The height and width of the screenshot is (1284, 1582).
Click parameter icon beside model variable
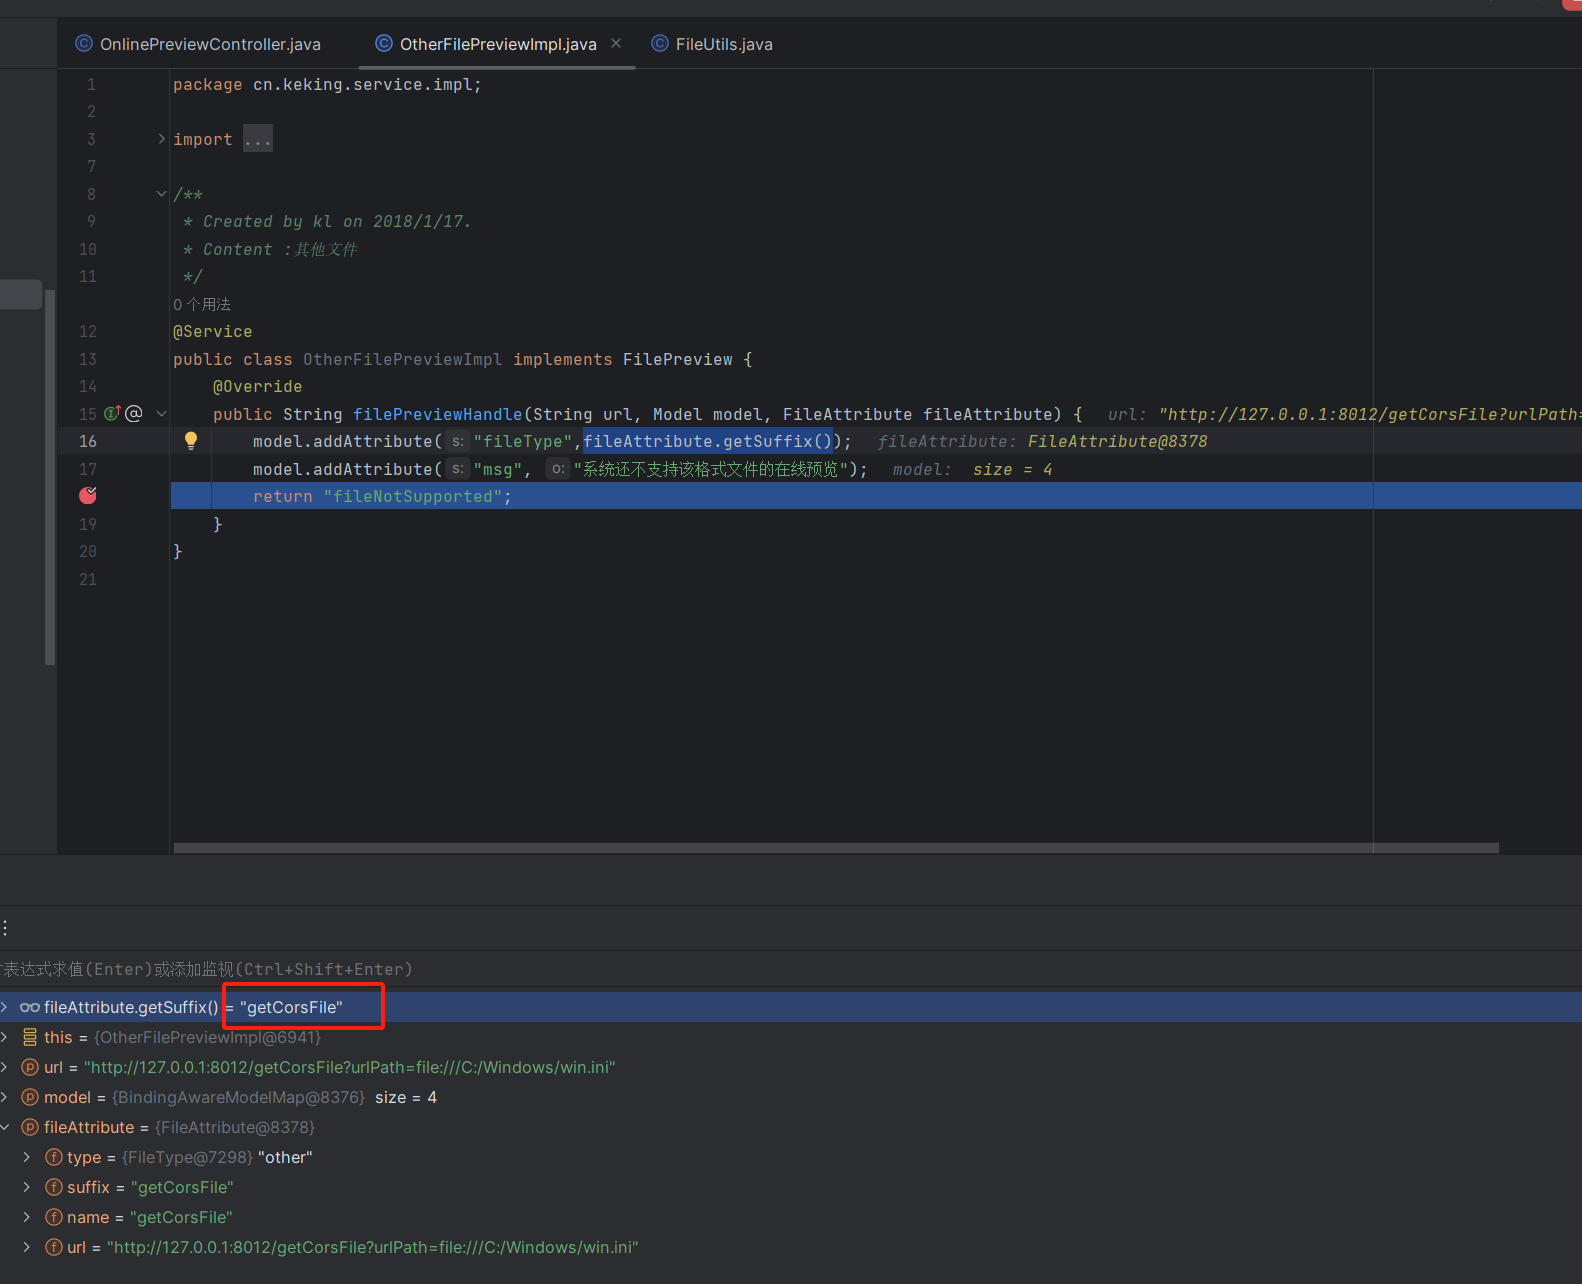tap(30, 1097)
